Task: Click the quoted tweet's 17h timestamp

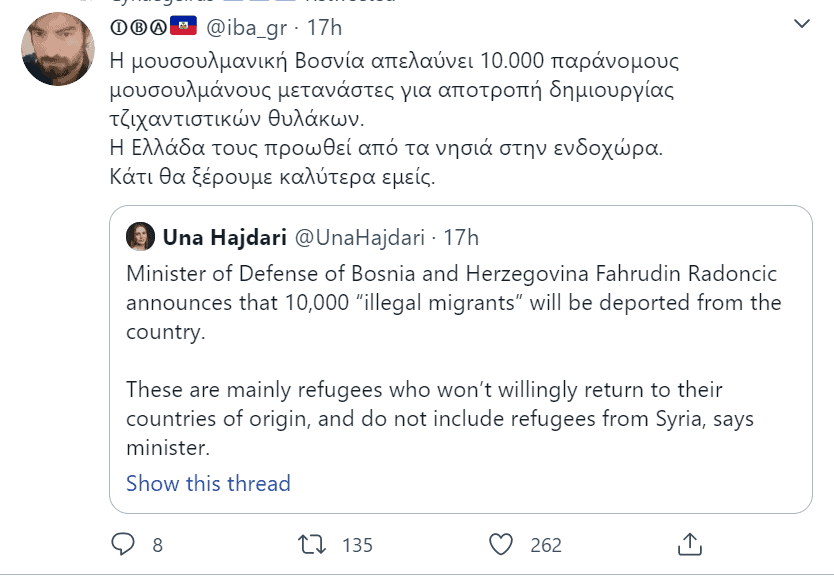Action: 461,238
